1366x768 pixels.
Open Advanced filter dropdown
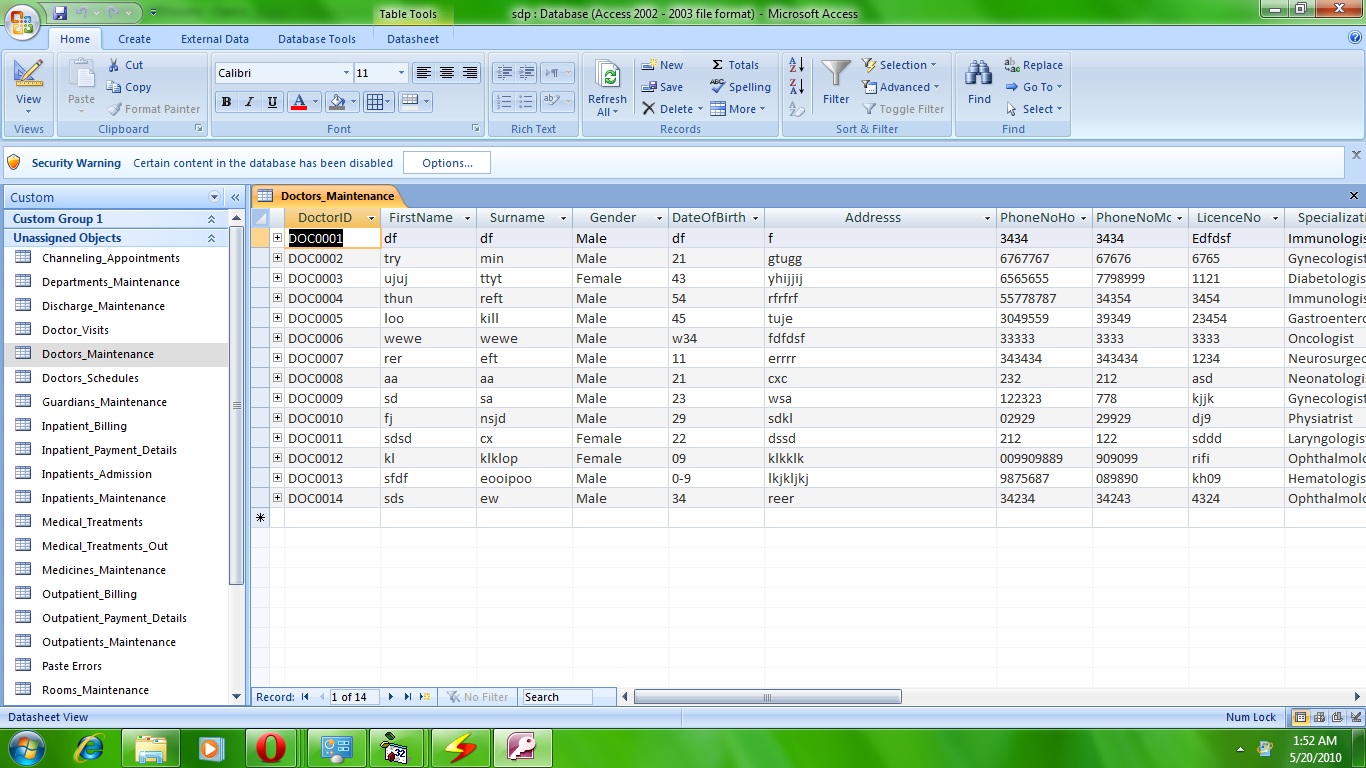[901, 87]
